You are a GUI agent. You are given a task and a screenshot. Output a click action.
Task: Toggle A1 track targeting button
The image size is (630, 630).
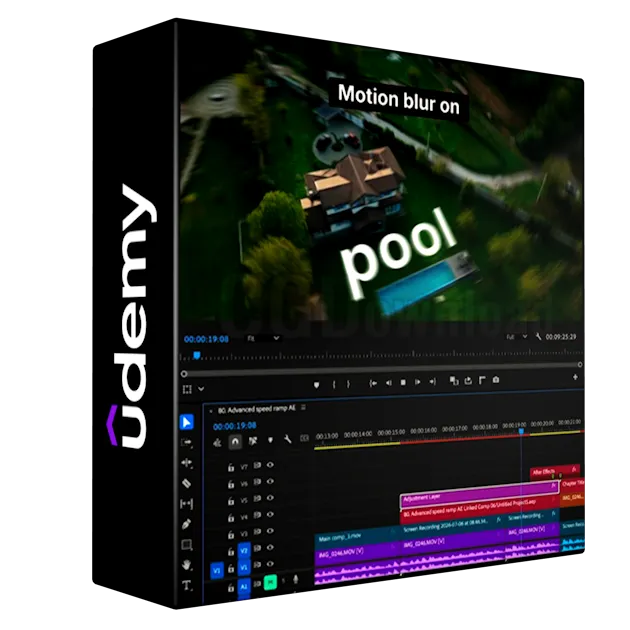244,587
